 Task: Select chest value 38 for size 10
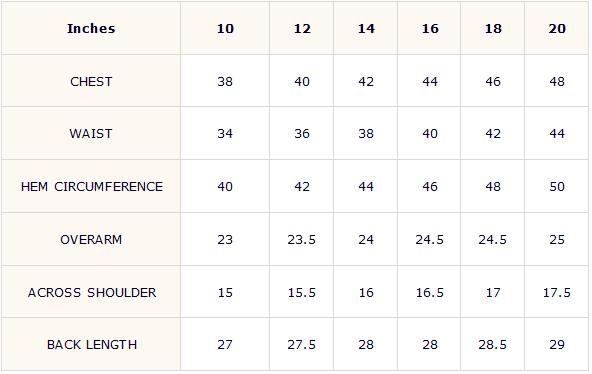point(225,82)
